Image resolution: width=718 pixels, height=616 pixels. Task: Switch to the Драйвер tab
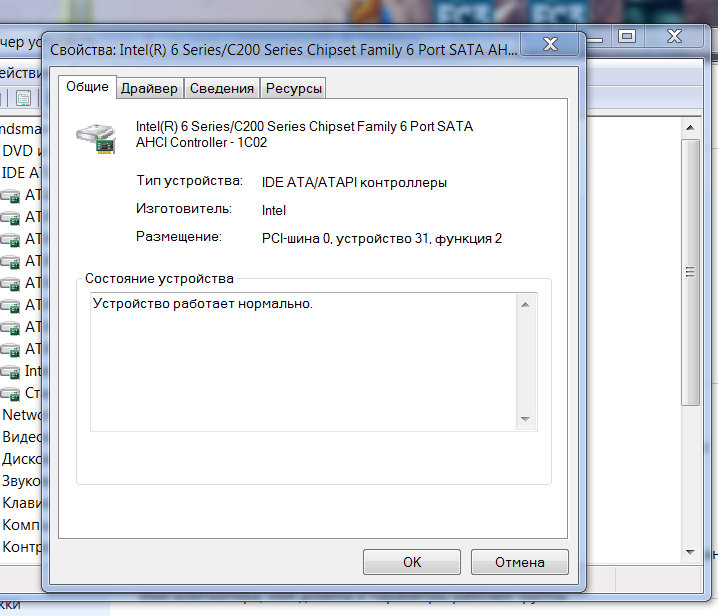[x=149, y=88]
